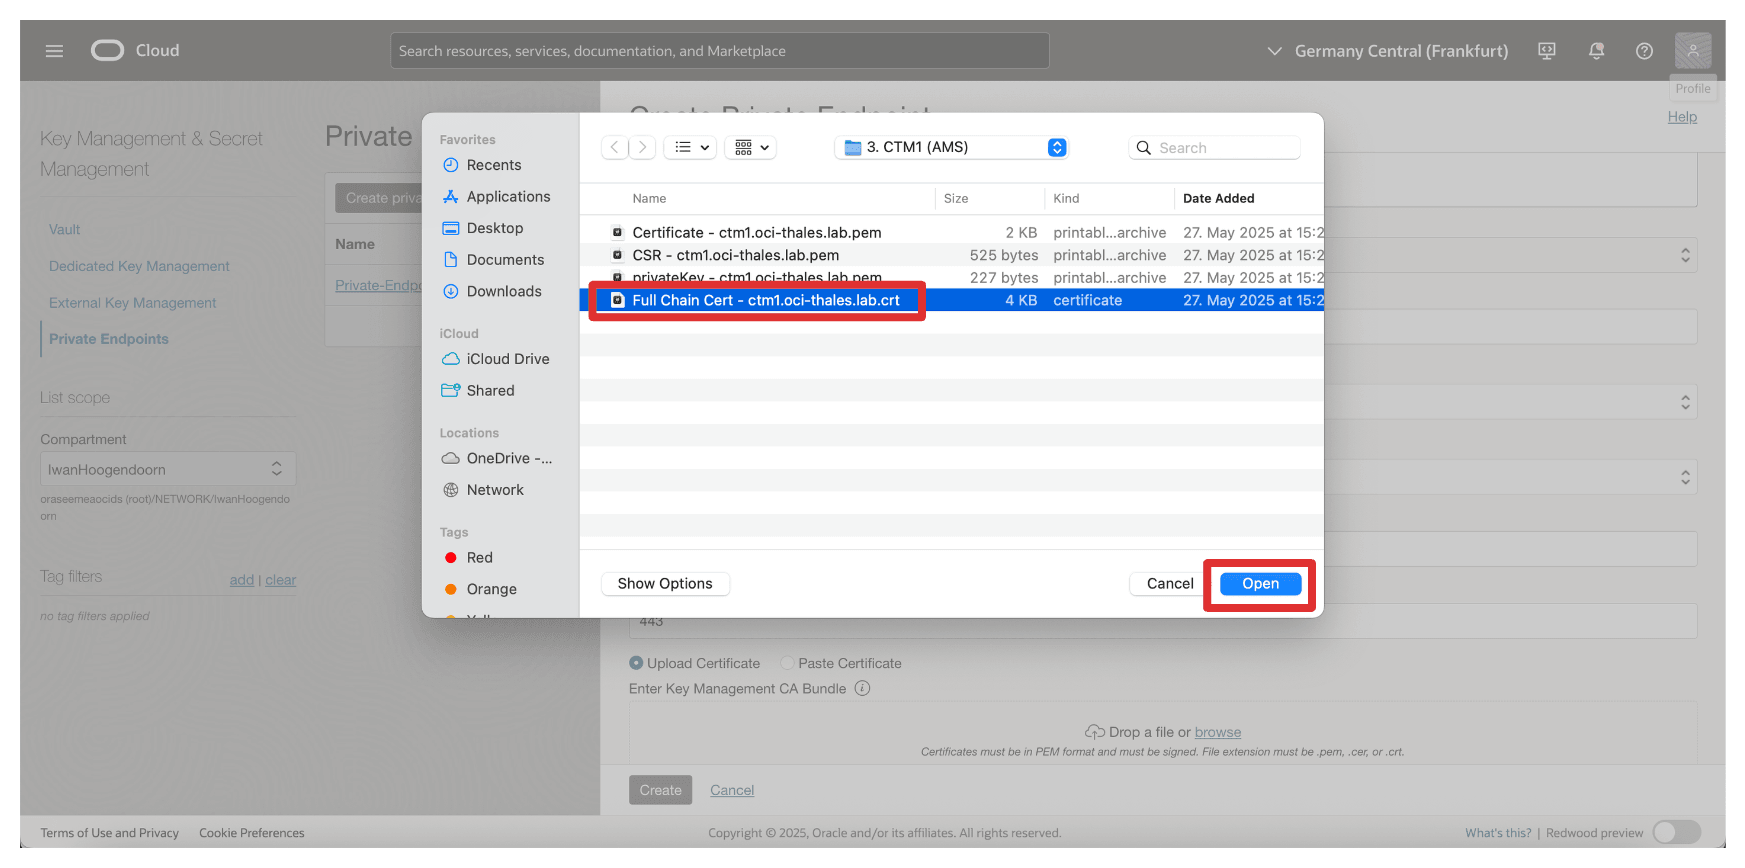The image size is (1745, 868).
Task: Go forward in the file dialog
Action: 643,147
